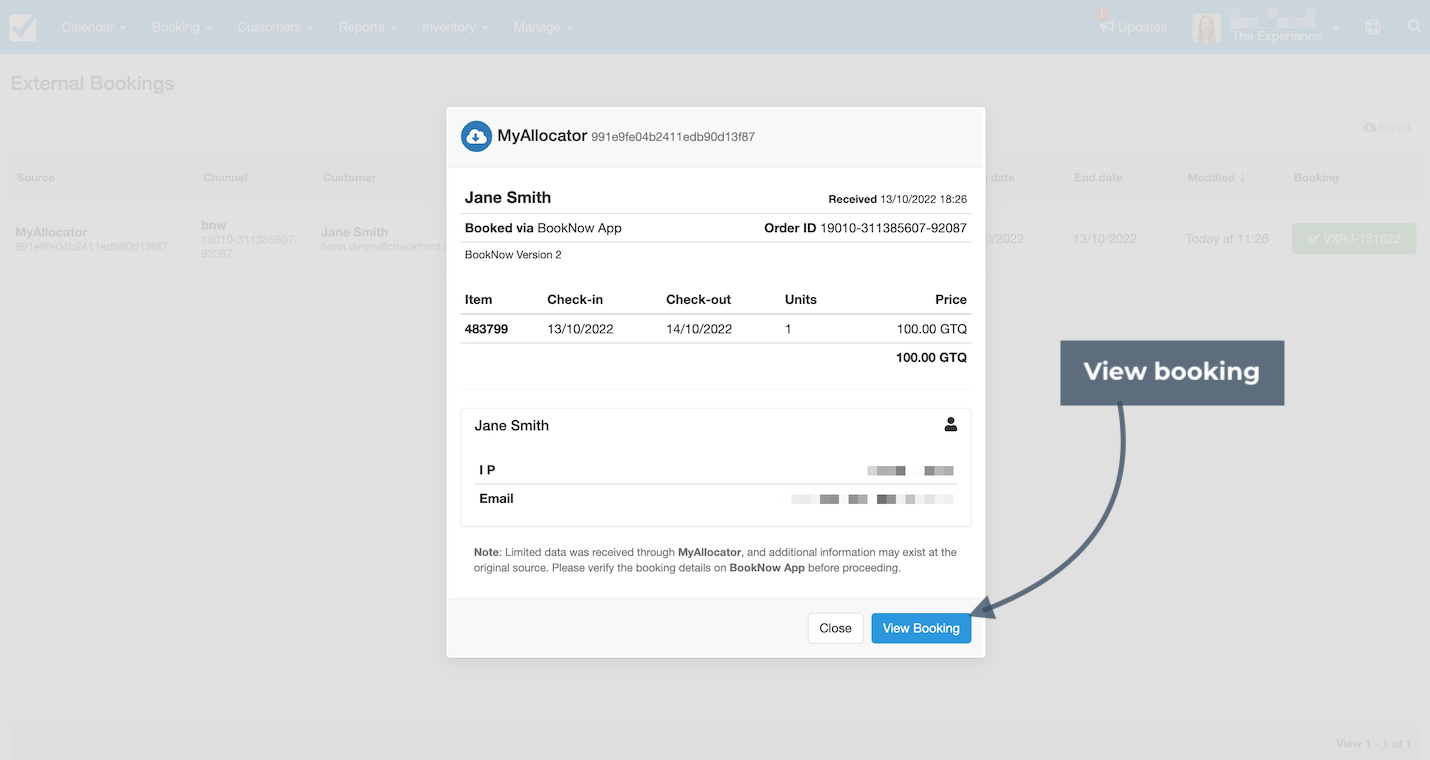
Task: Click the globe icon in navbar
Action: (x=1373, y=27)
